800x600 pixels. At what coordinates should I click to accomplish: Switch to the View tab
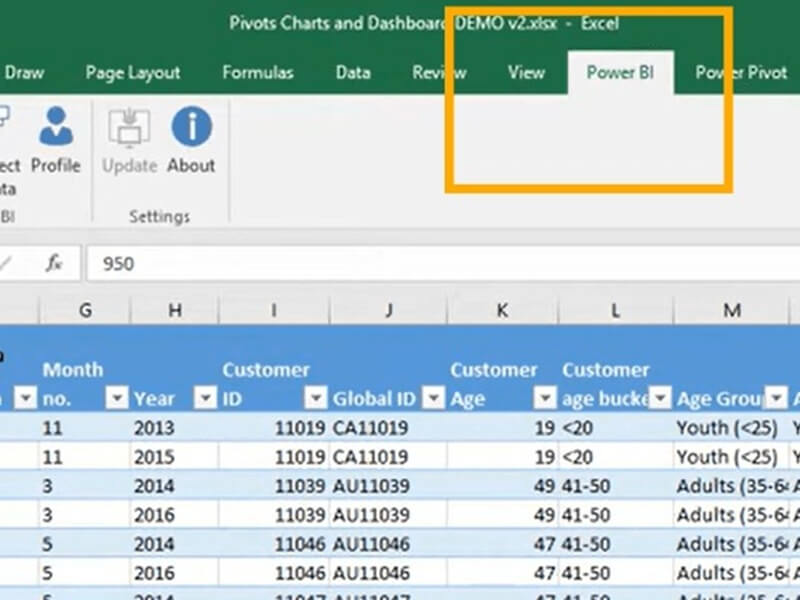(526, 72)
